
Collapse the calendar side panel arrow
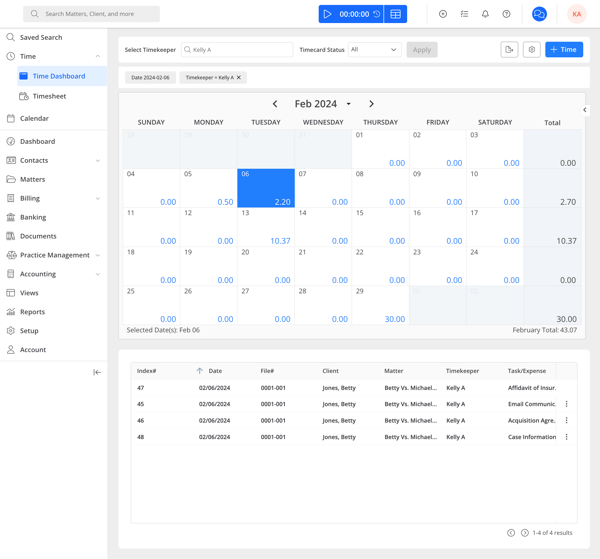pyautogui.click(x=585, y=110)
